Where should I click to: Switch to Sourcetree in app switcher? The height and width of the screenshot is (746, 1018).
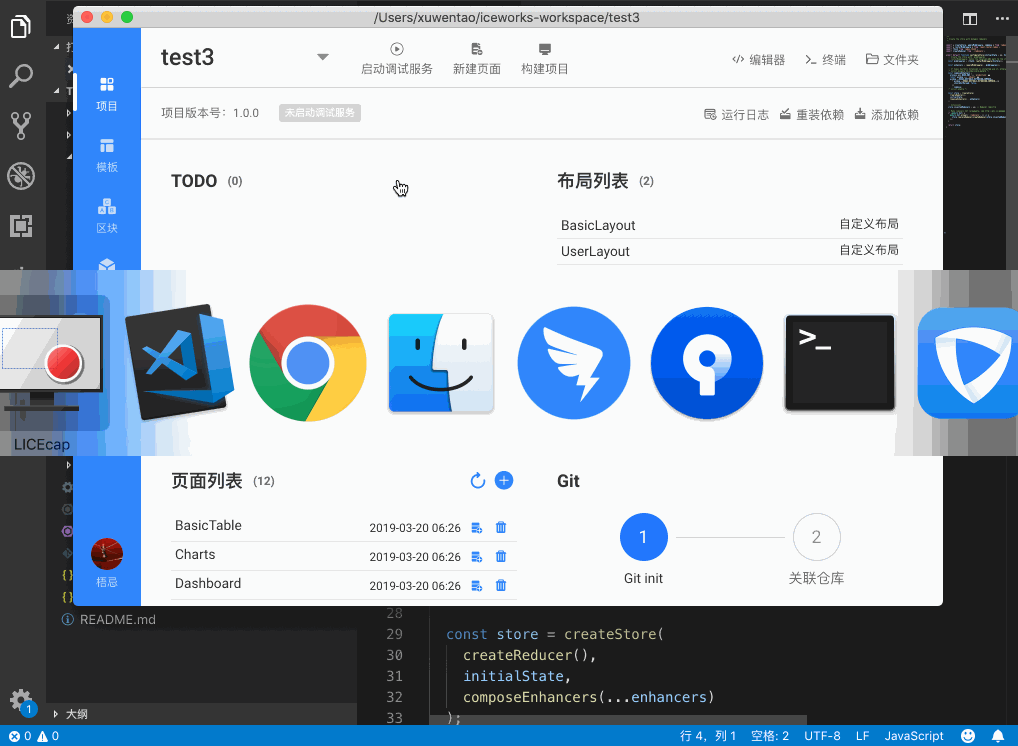pos(707,363)
